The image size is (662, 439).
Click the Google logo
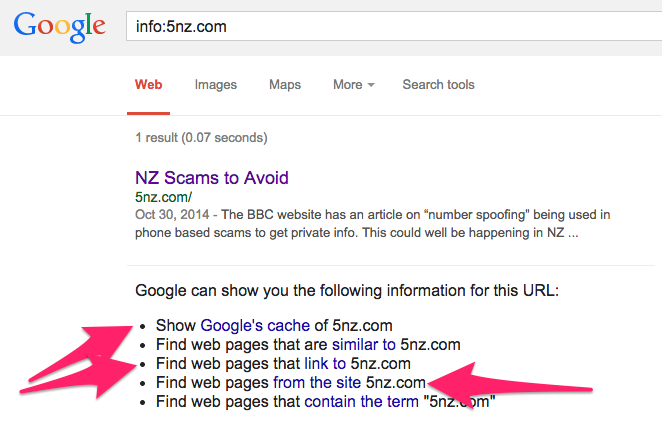[60, 27]
